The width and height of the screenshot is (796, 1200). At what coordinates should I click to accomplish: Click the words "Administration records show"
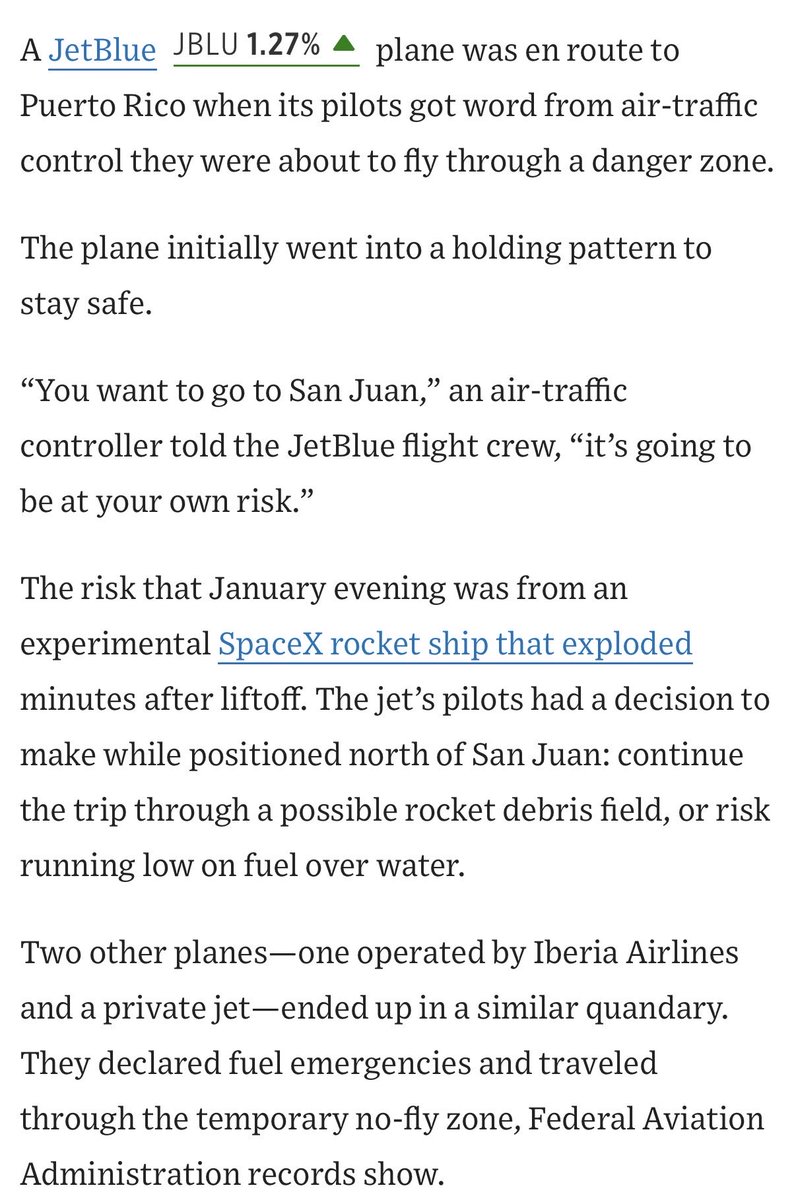point(232,1170)
